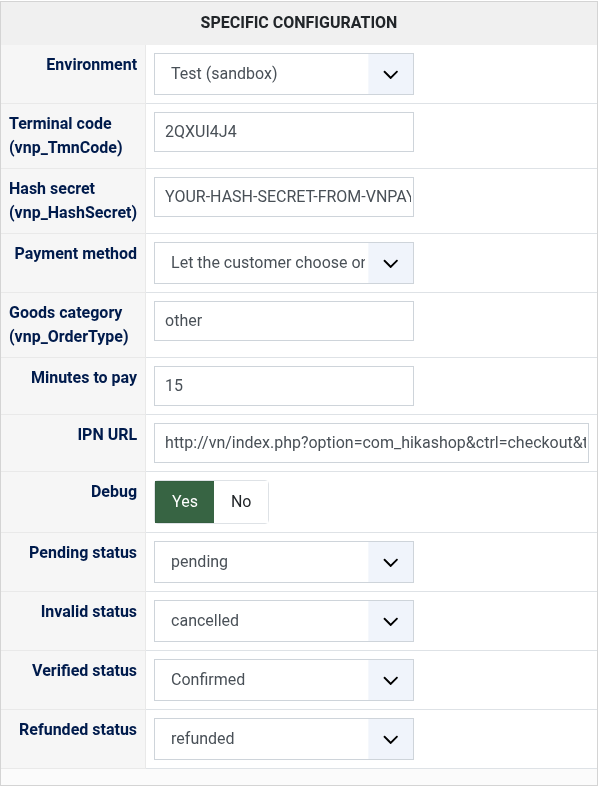The height and width of the screenshot is (786, 598).
Task: Expand the Pending status dropdown
Action: click(x=284, y=562)
